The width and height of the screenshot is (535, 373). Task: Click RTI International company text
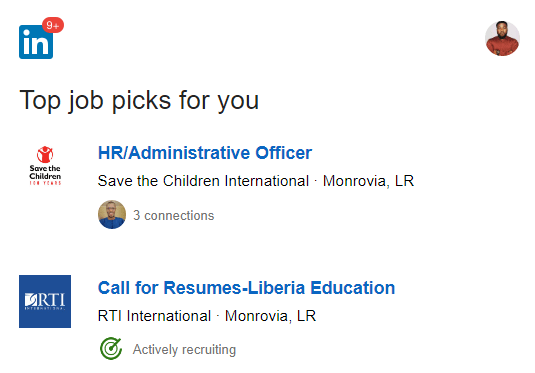click(154, 316)
